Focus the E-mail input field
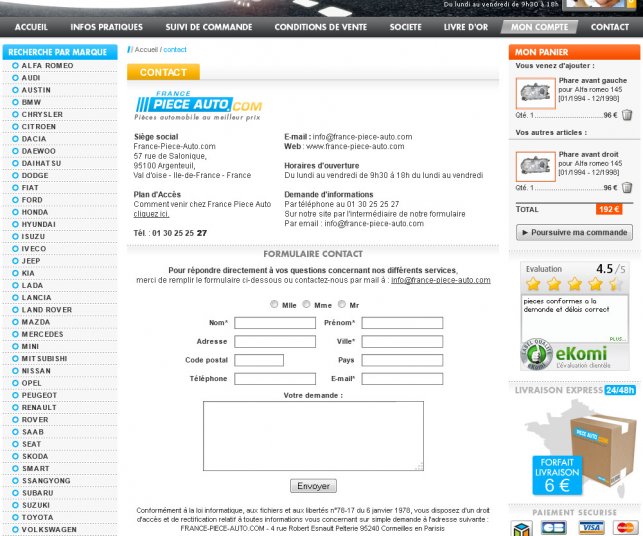The width and height of the screenshot is (643, 536). coord(402,379)
